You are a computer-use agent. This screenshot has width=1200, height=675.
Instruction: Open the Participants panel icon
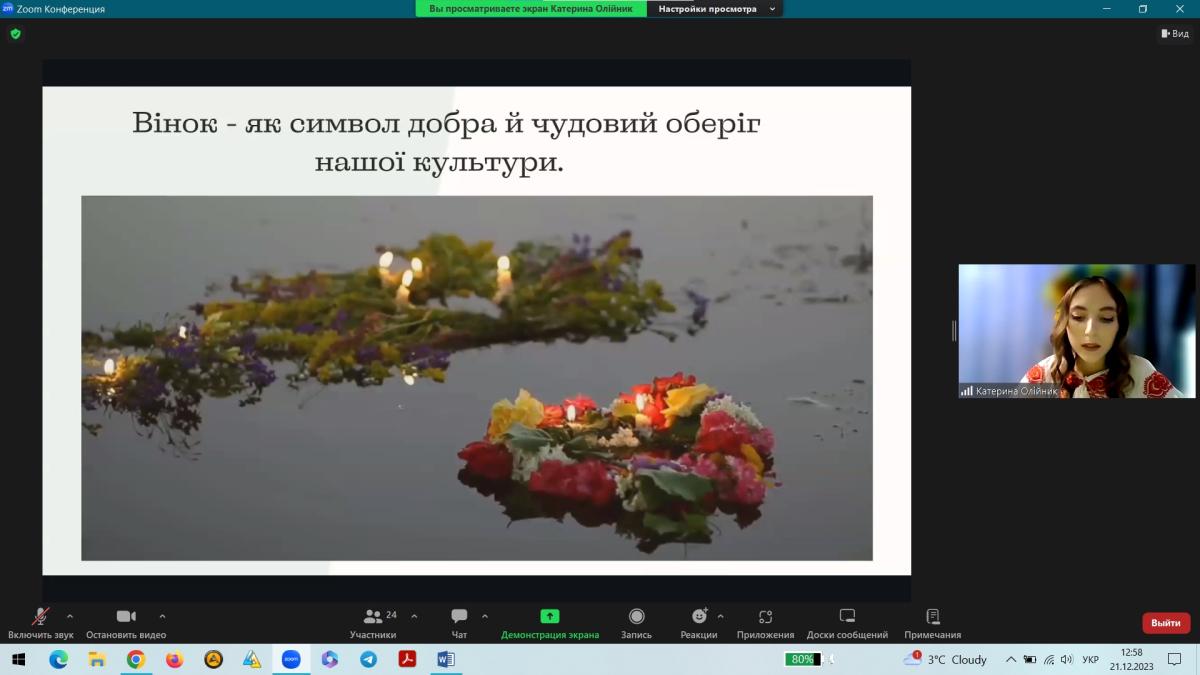pos(373,617)
